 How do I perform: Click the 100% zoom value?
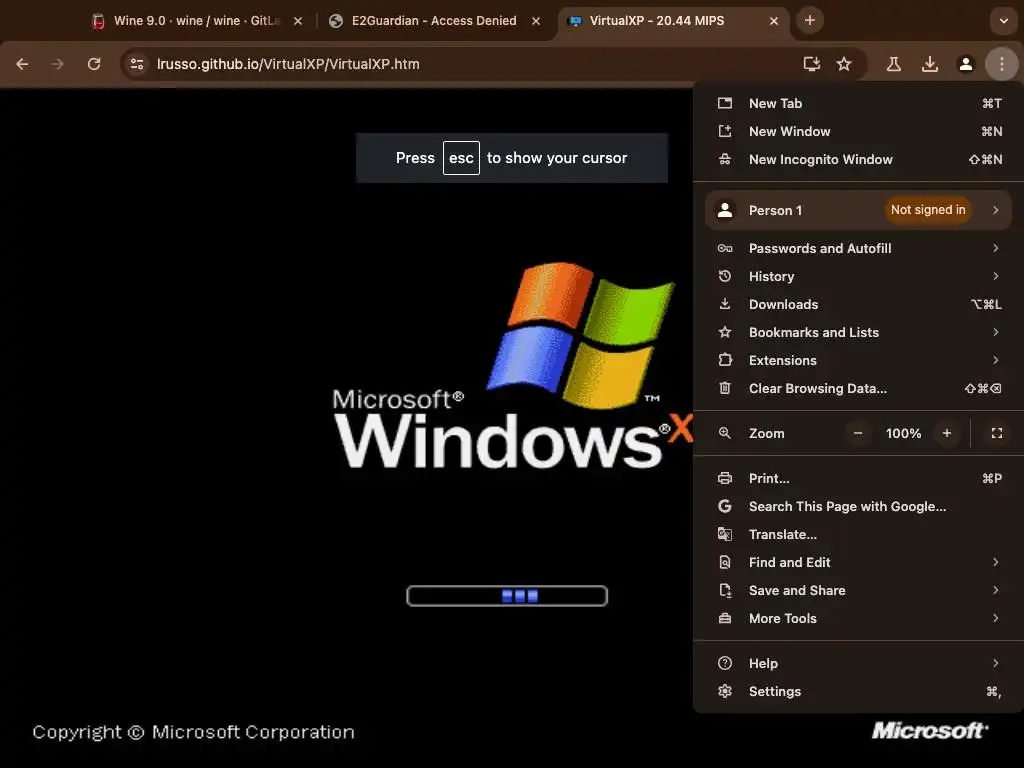point(903,434)
